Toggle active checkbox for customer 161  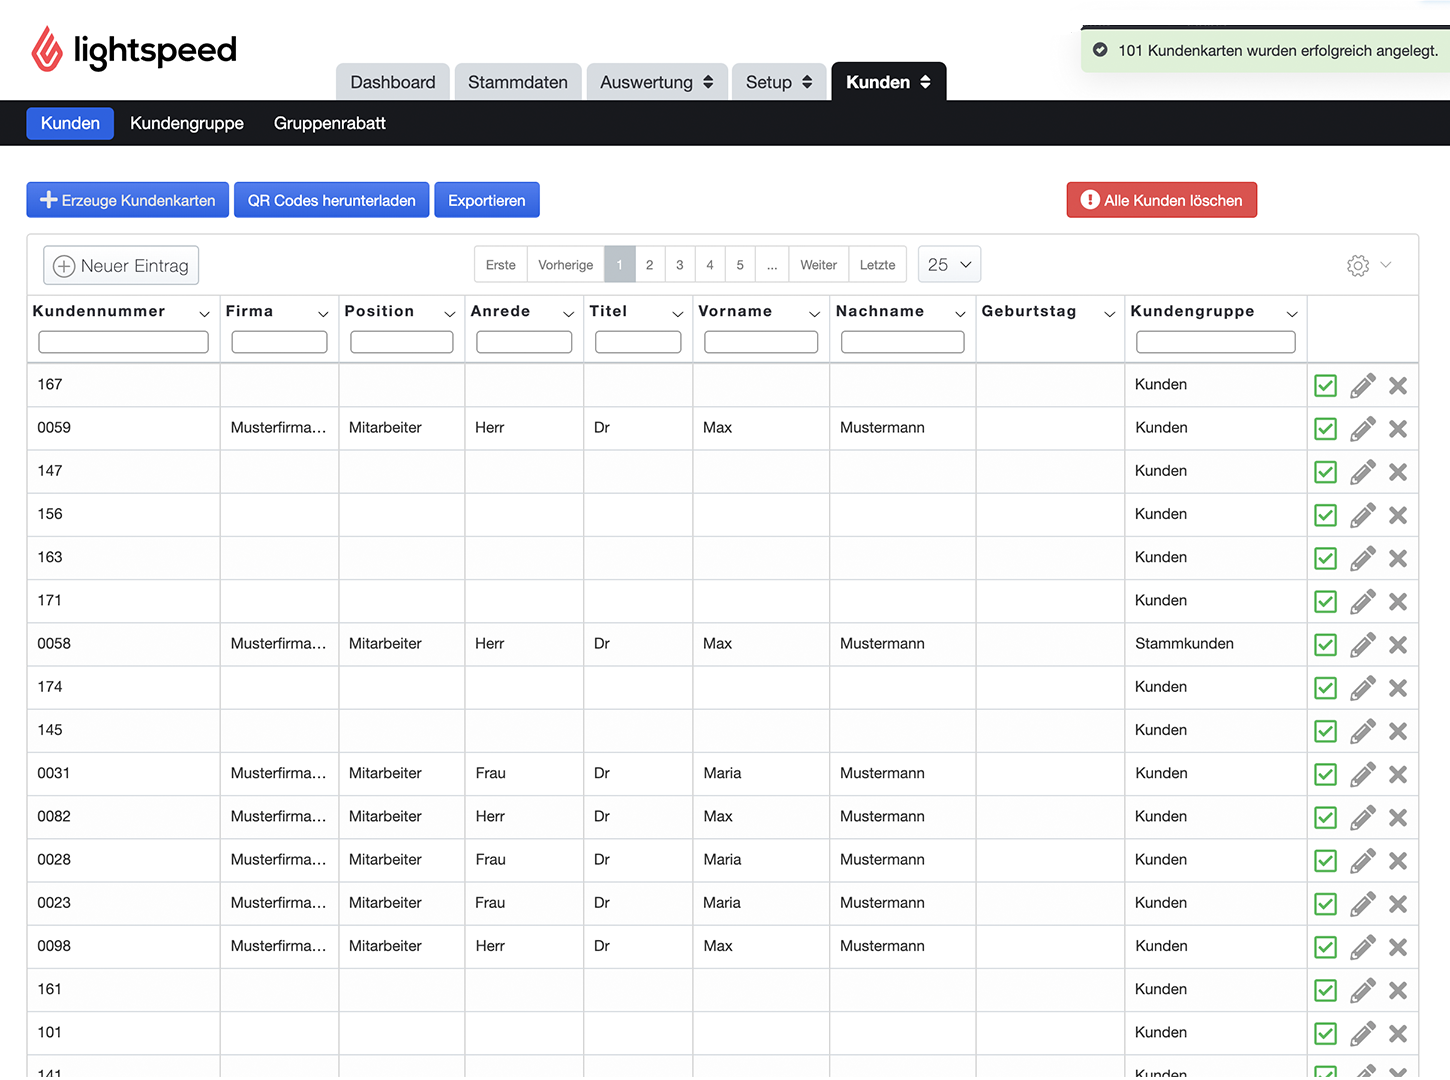coord(1325,990)
